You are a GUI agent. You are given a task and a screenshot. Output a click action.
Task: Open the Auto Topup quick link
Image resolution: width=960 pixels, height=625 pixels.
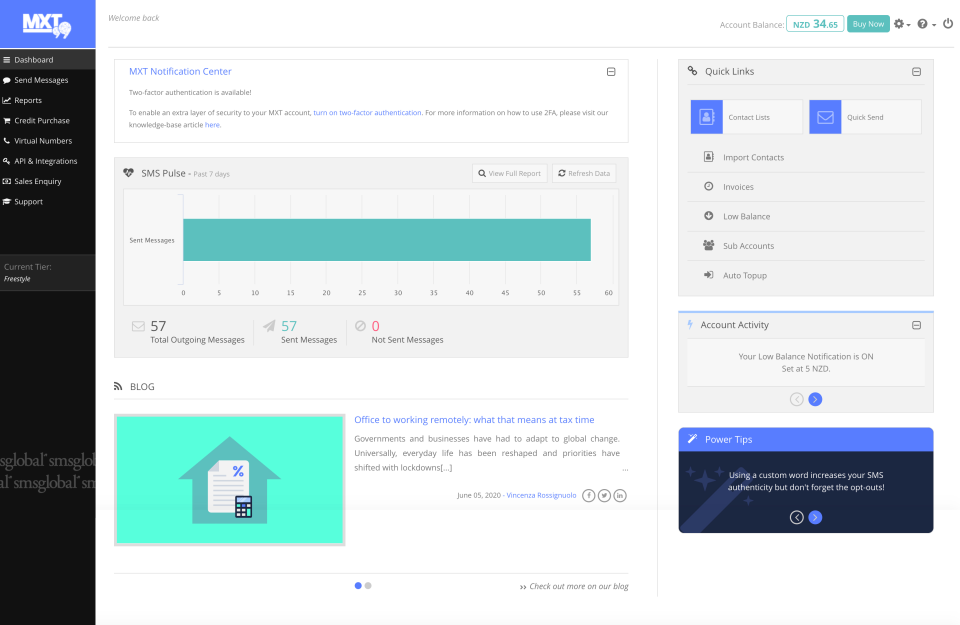[x=742, y=275]
